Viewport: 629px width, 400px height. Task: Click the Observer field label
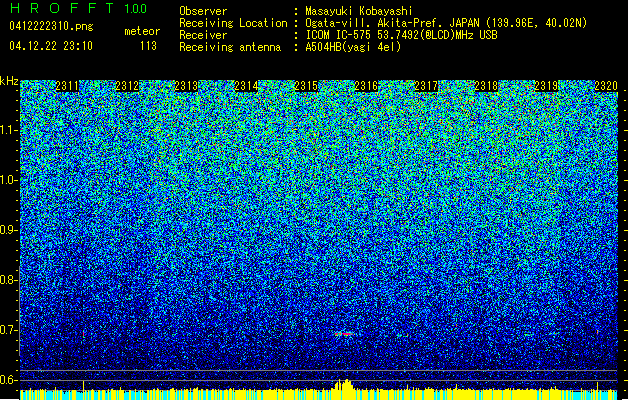(x=203, y=11)
